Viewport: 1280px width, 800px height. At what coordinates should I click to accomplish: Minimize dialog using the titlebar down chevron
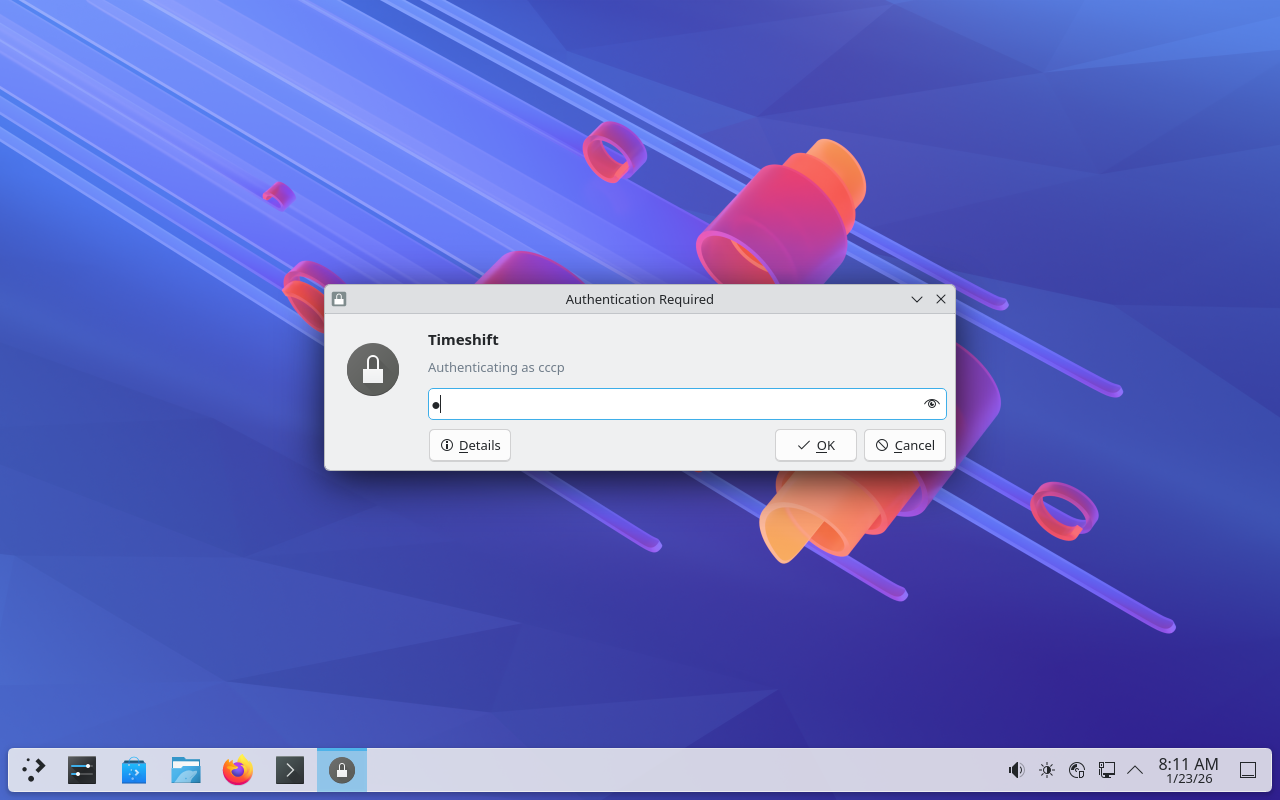(917, 299)
